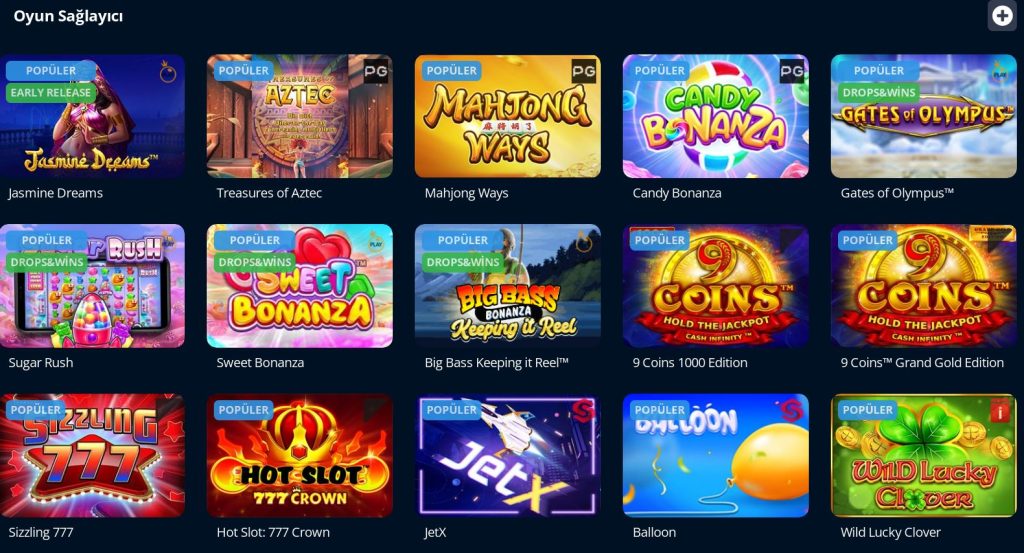Open the Sweet Bonanza game thumbnail
The height and width of the screenshot is (553, 1024).
[300, 286]
